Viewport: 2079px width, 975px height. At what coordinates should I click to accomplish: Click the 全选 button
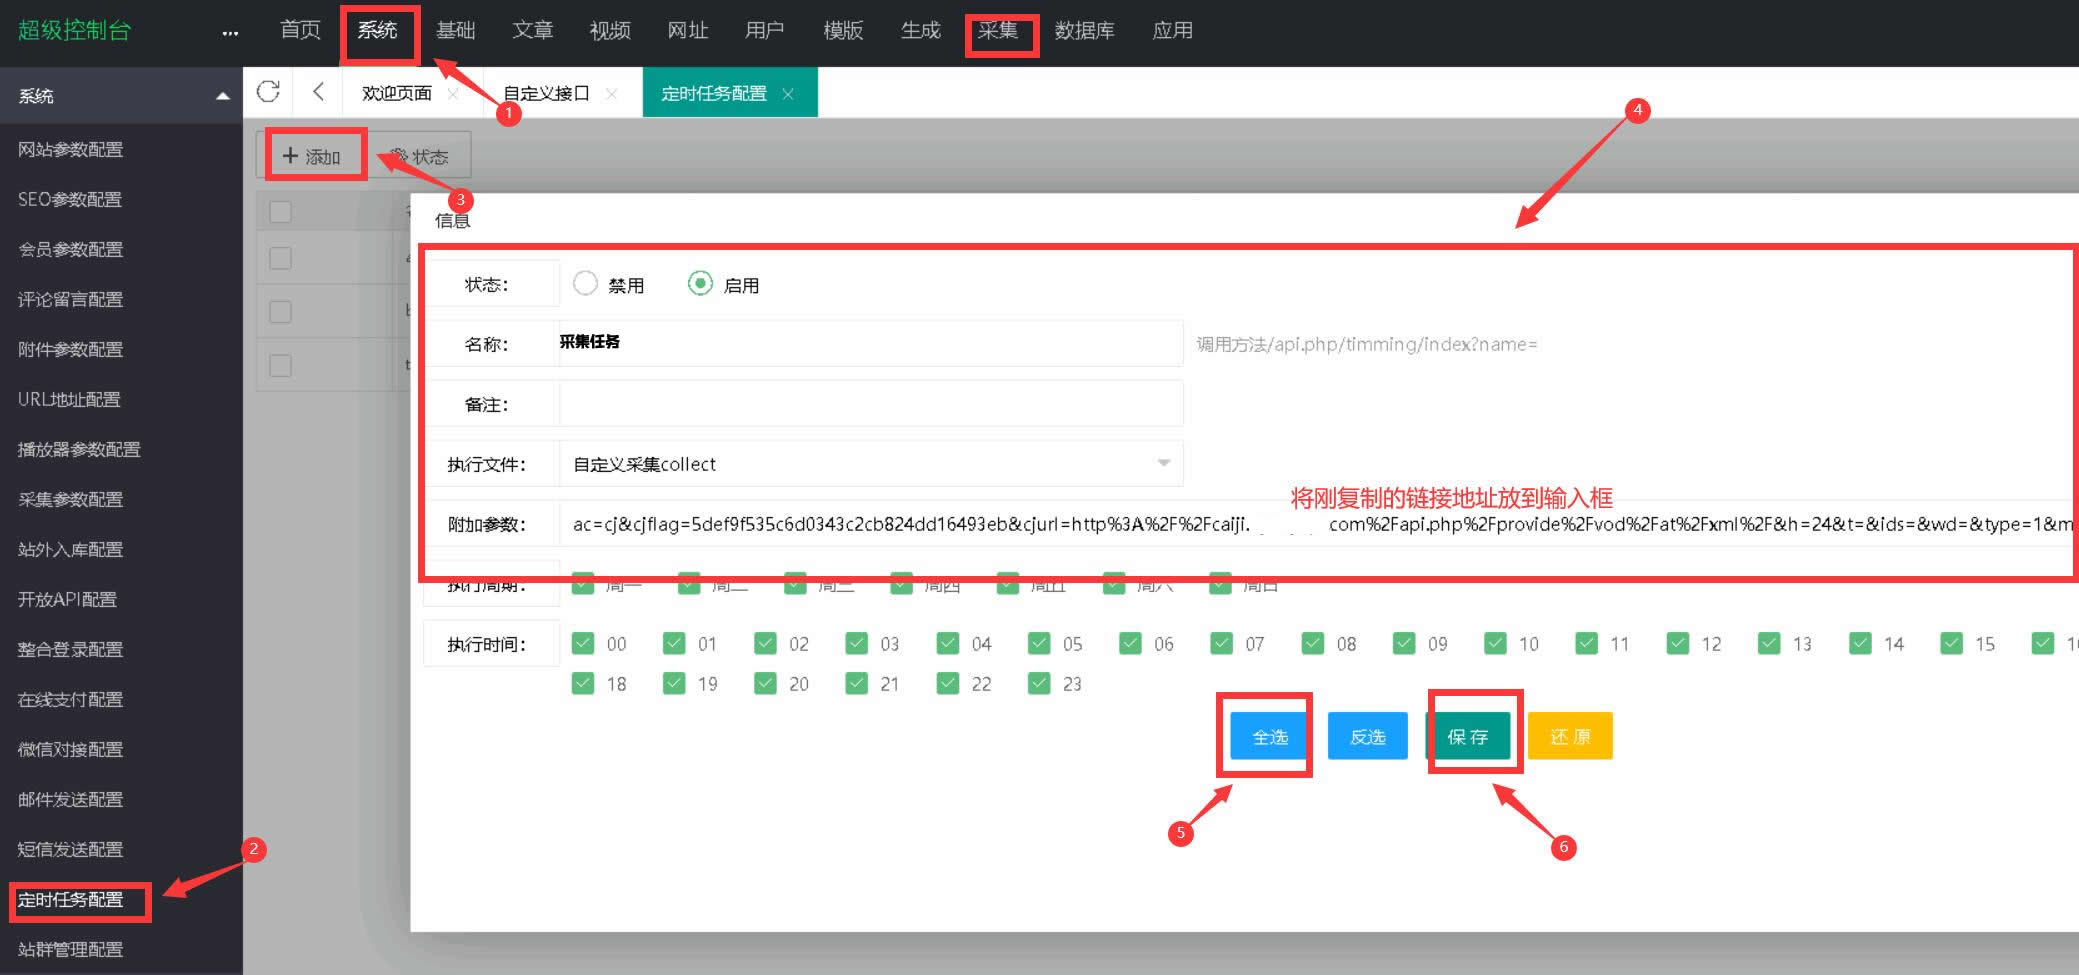[x=1270, y=736]
